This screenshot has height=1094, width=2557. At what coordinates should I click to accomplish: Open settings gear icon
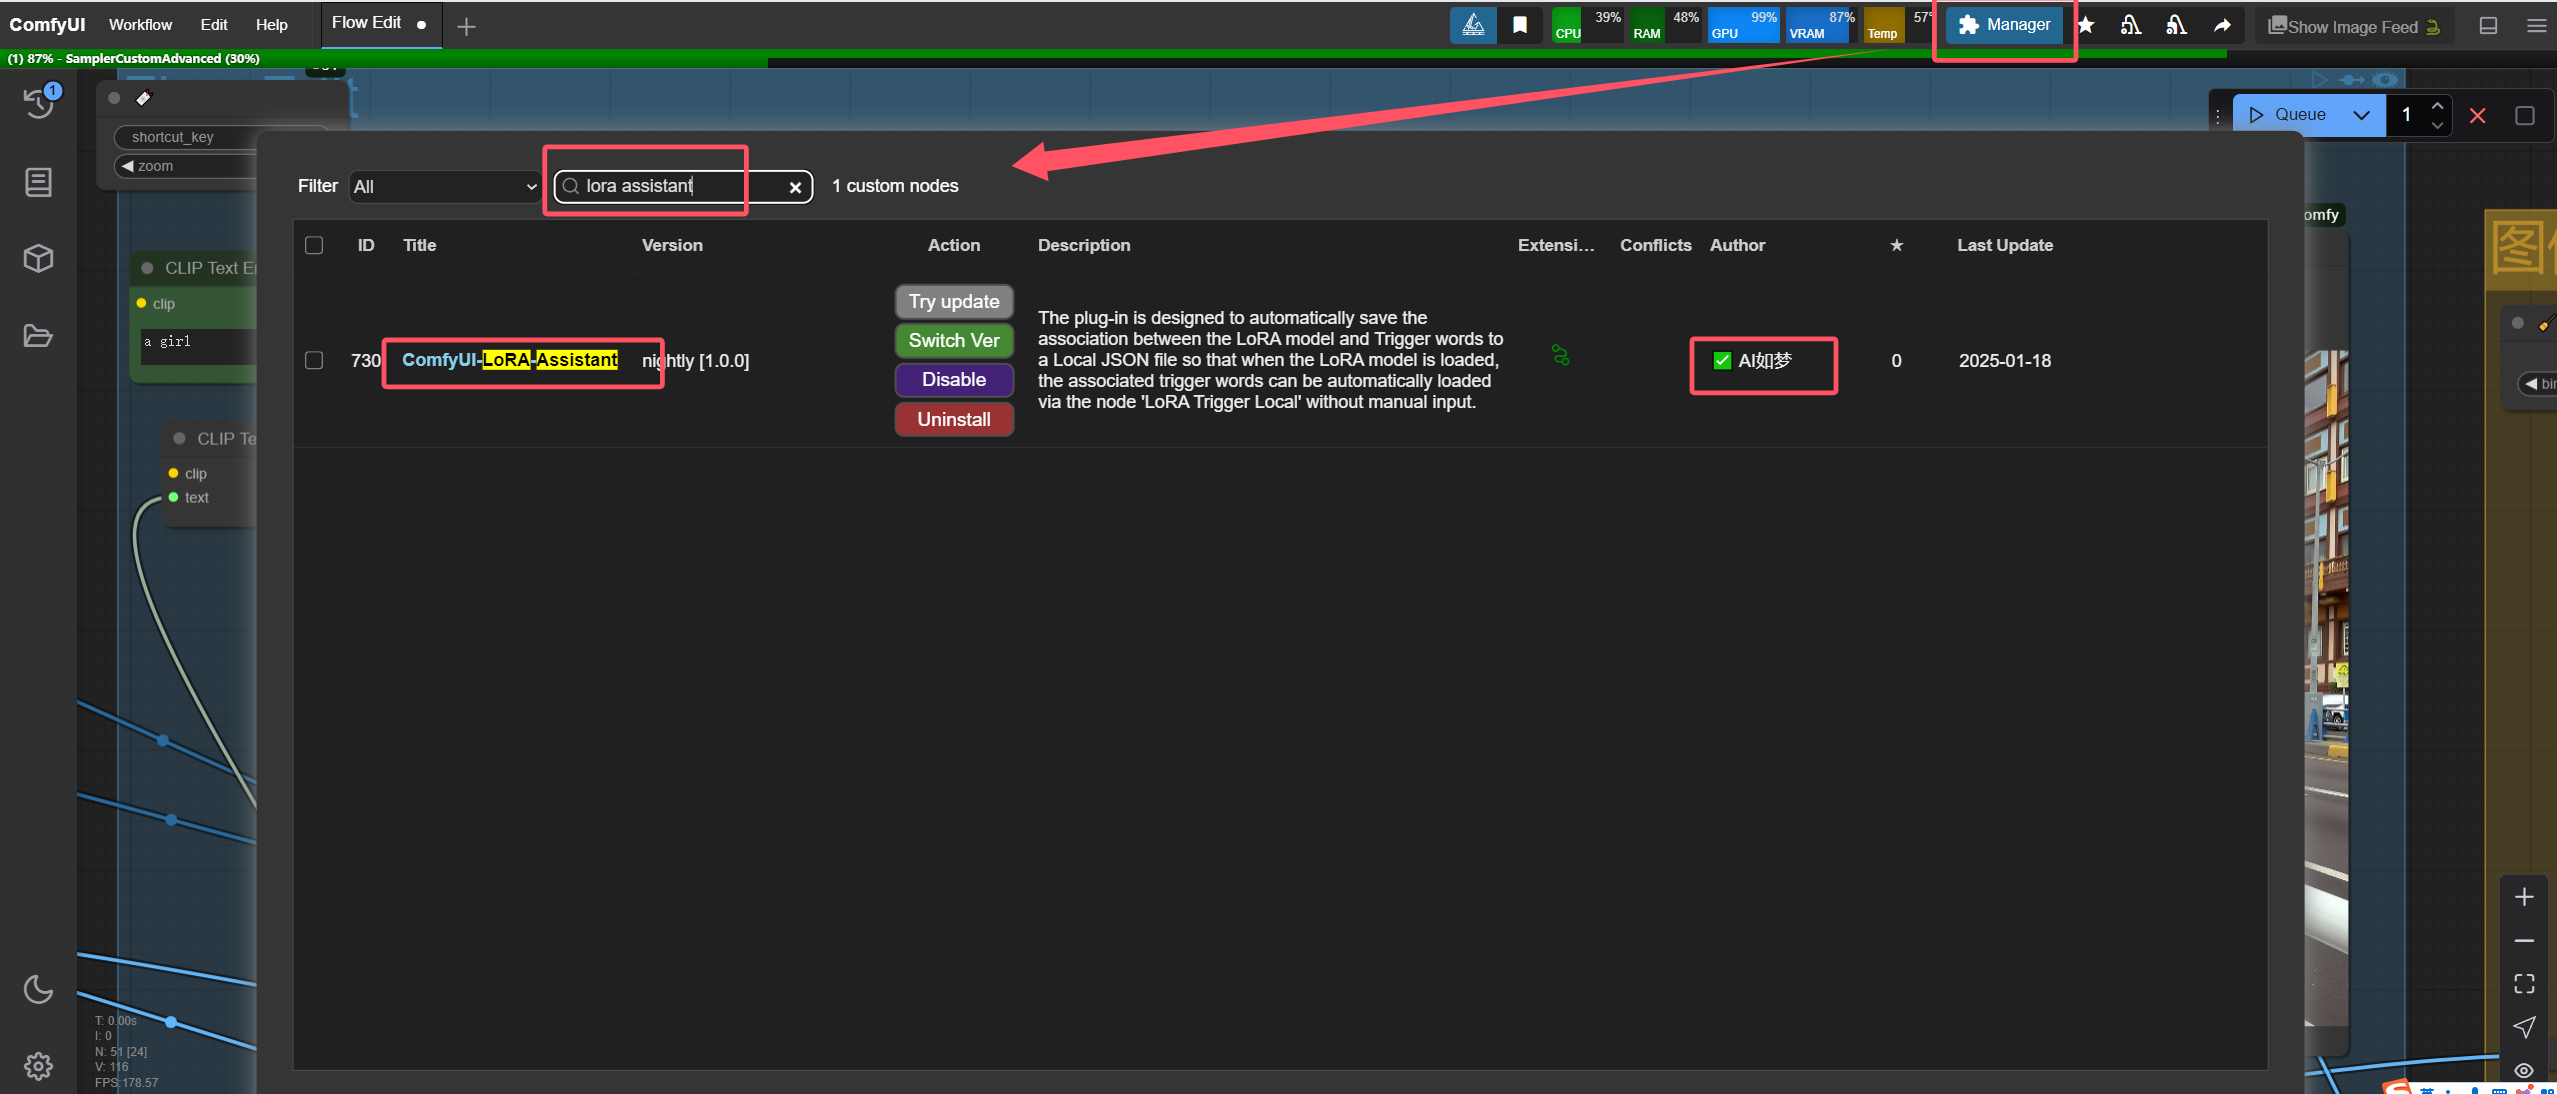click(38, 1066)
